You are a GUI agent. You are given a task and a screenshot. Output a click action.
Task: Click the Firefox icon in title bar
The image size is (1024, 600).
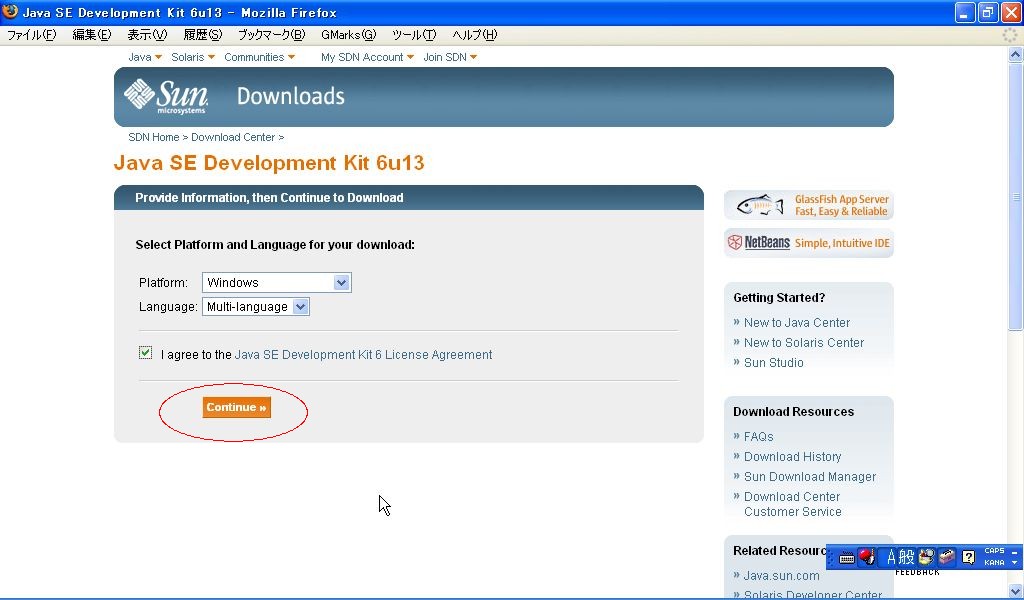(10, 12)
